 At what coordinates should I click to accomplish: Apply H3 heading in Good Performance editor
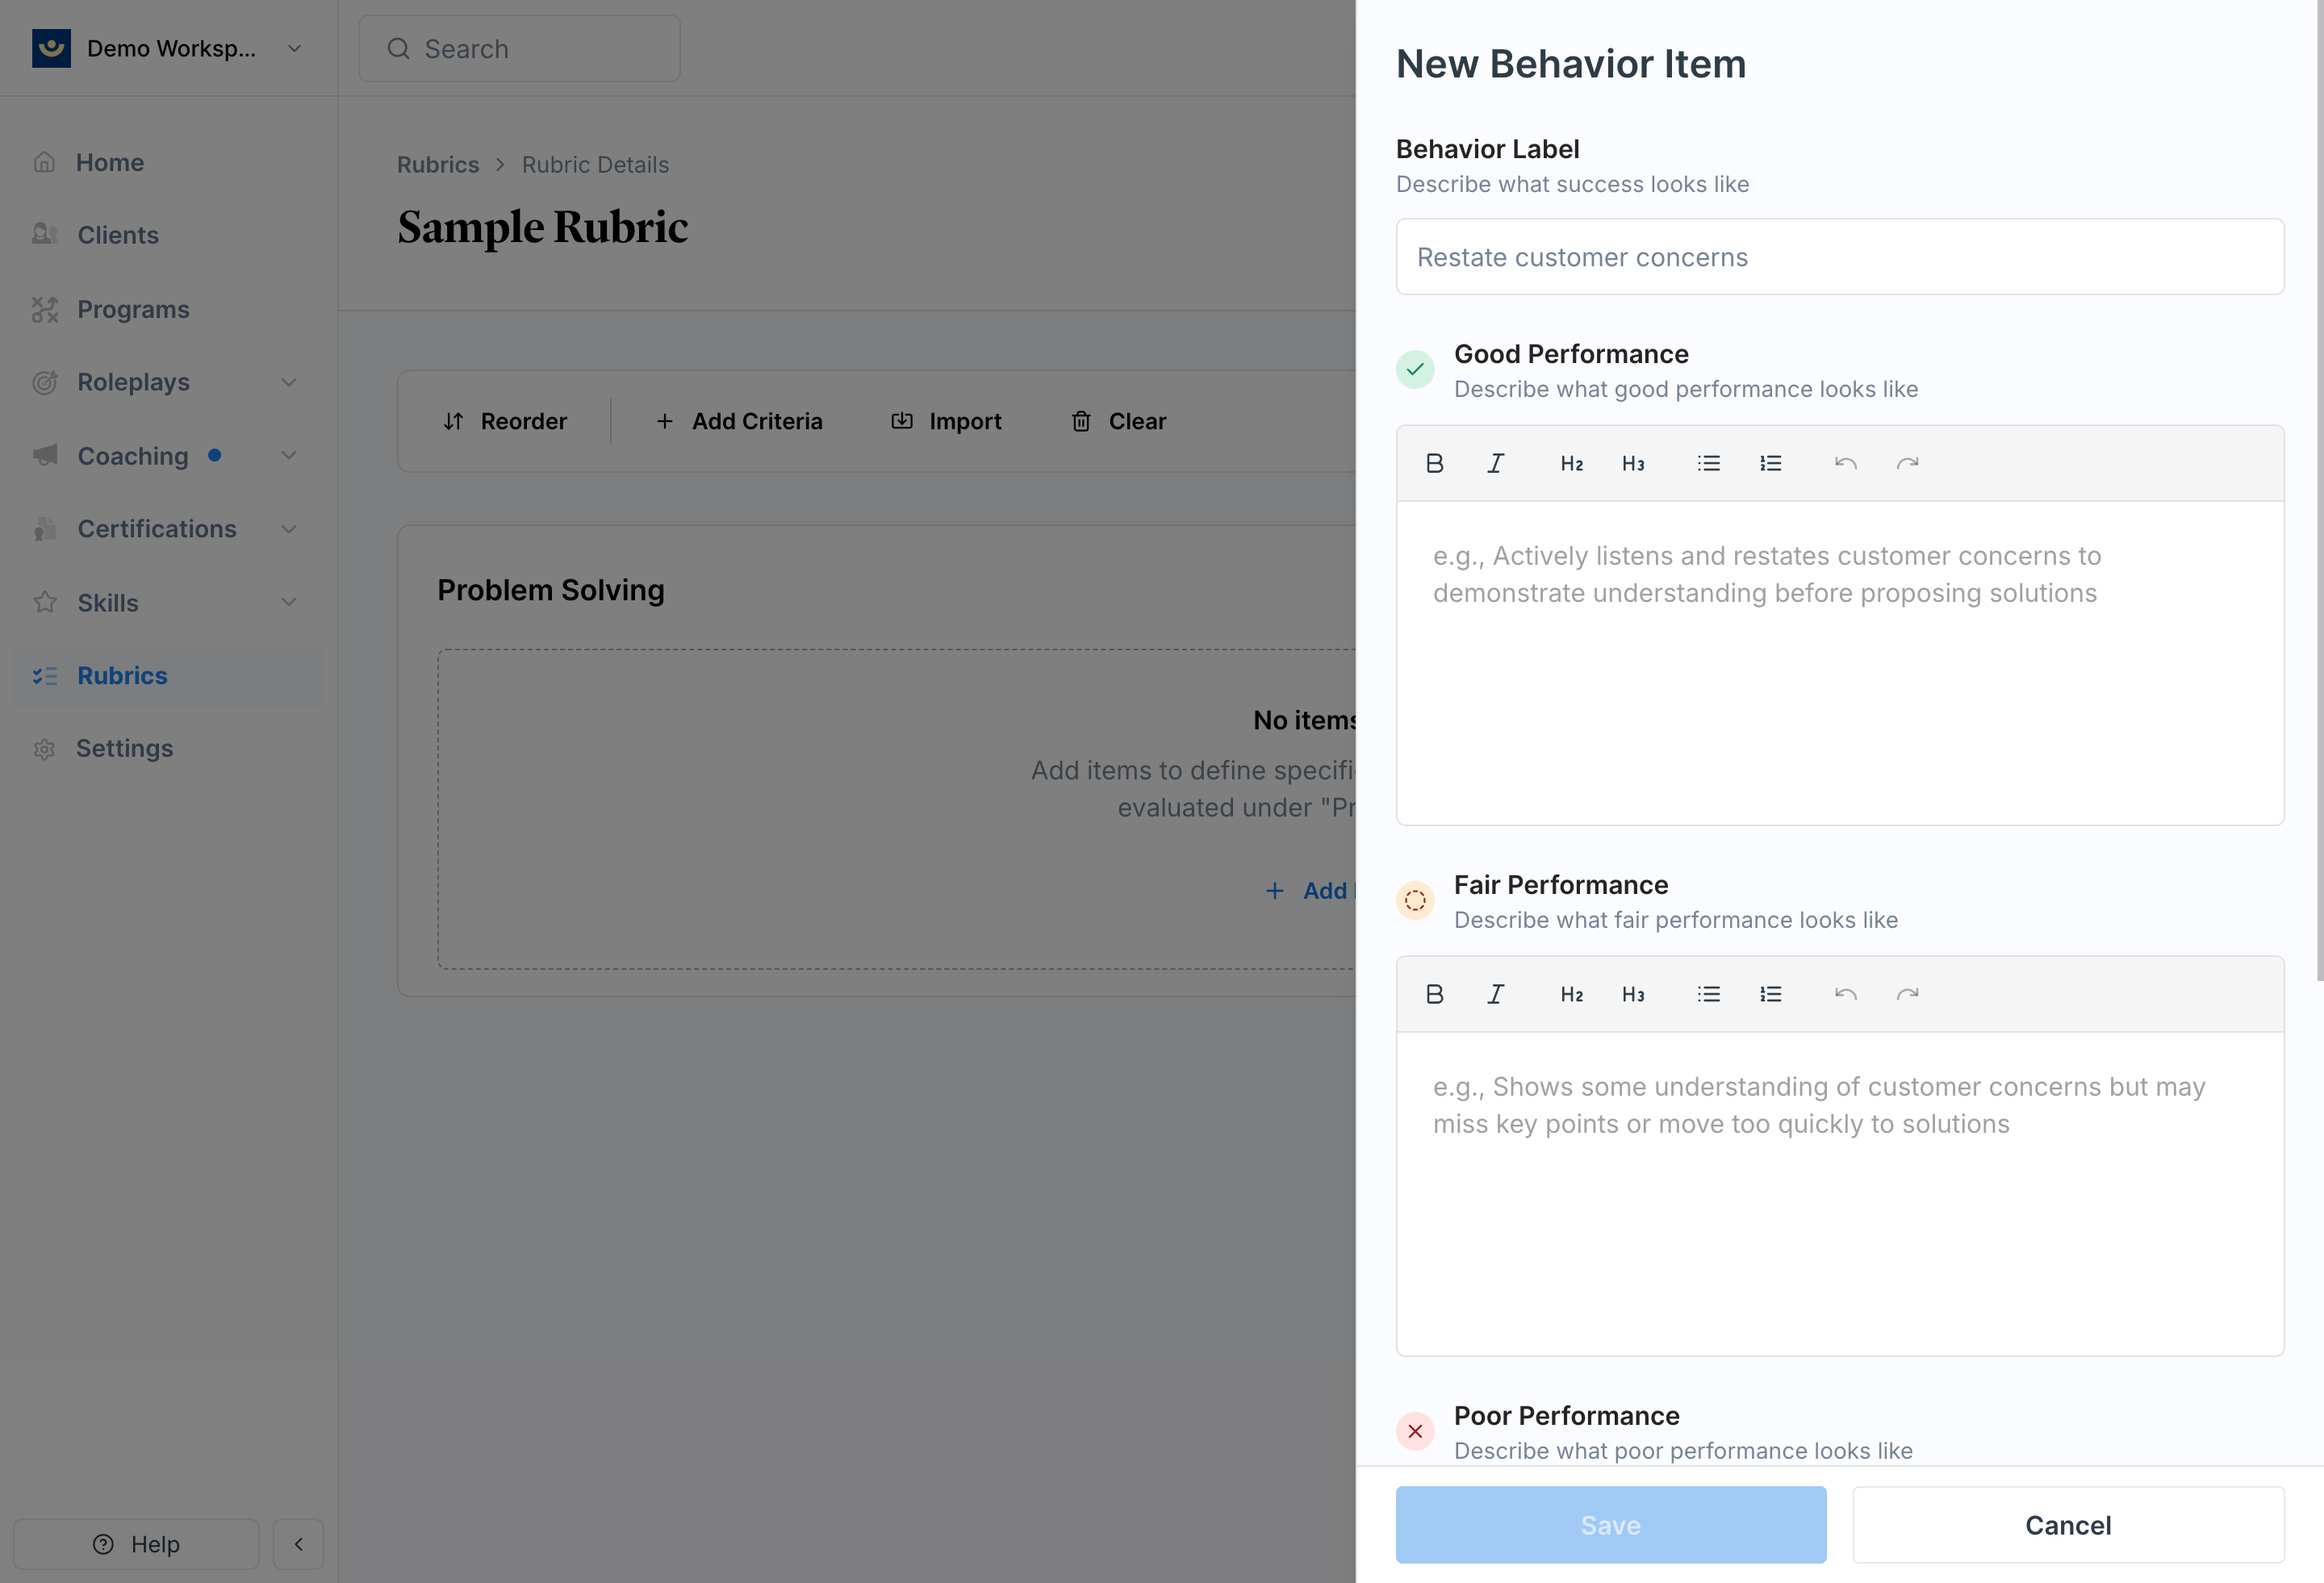[1633, 463]
